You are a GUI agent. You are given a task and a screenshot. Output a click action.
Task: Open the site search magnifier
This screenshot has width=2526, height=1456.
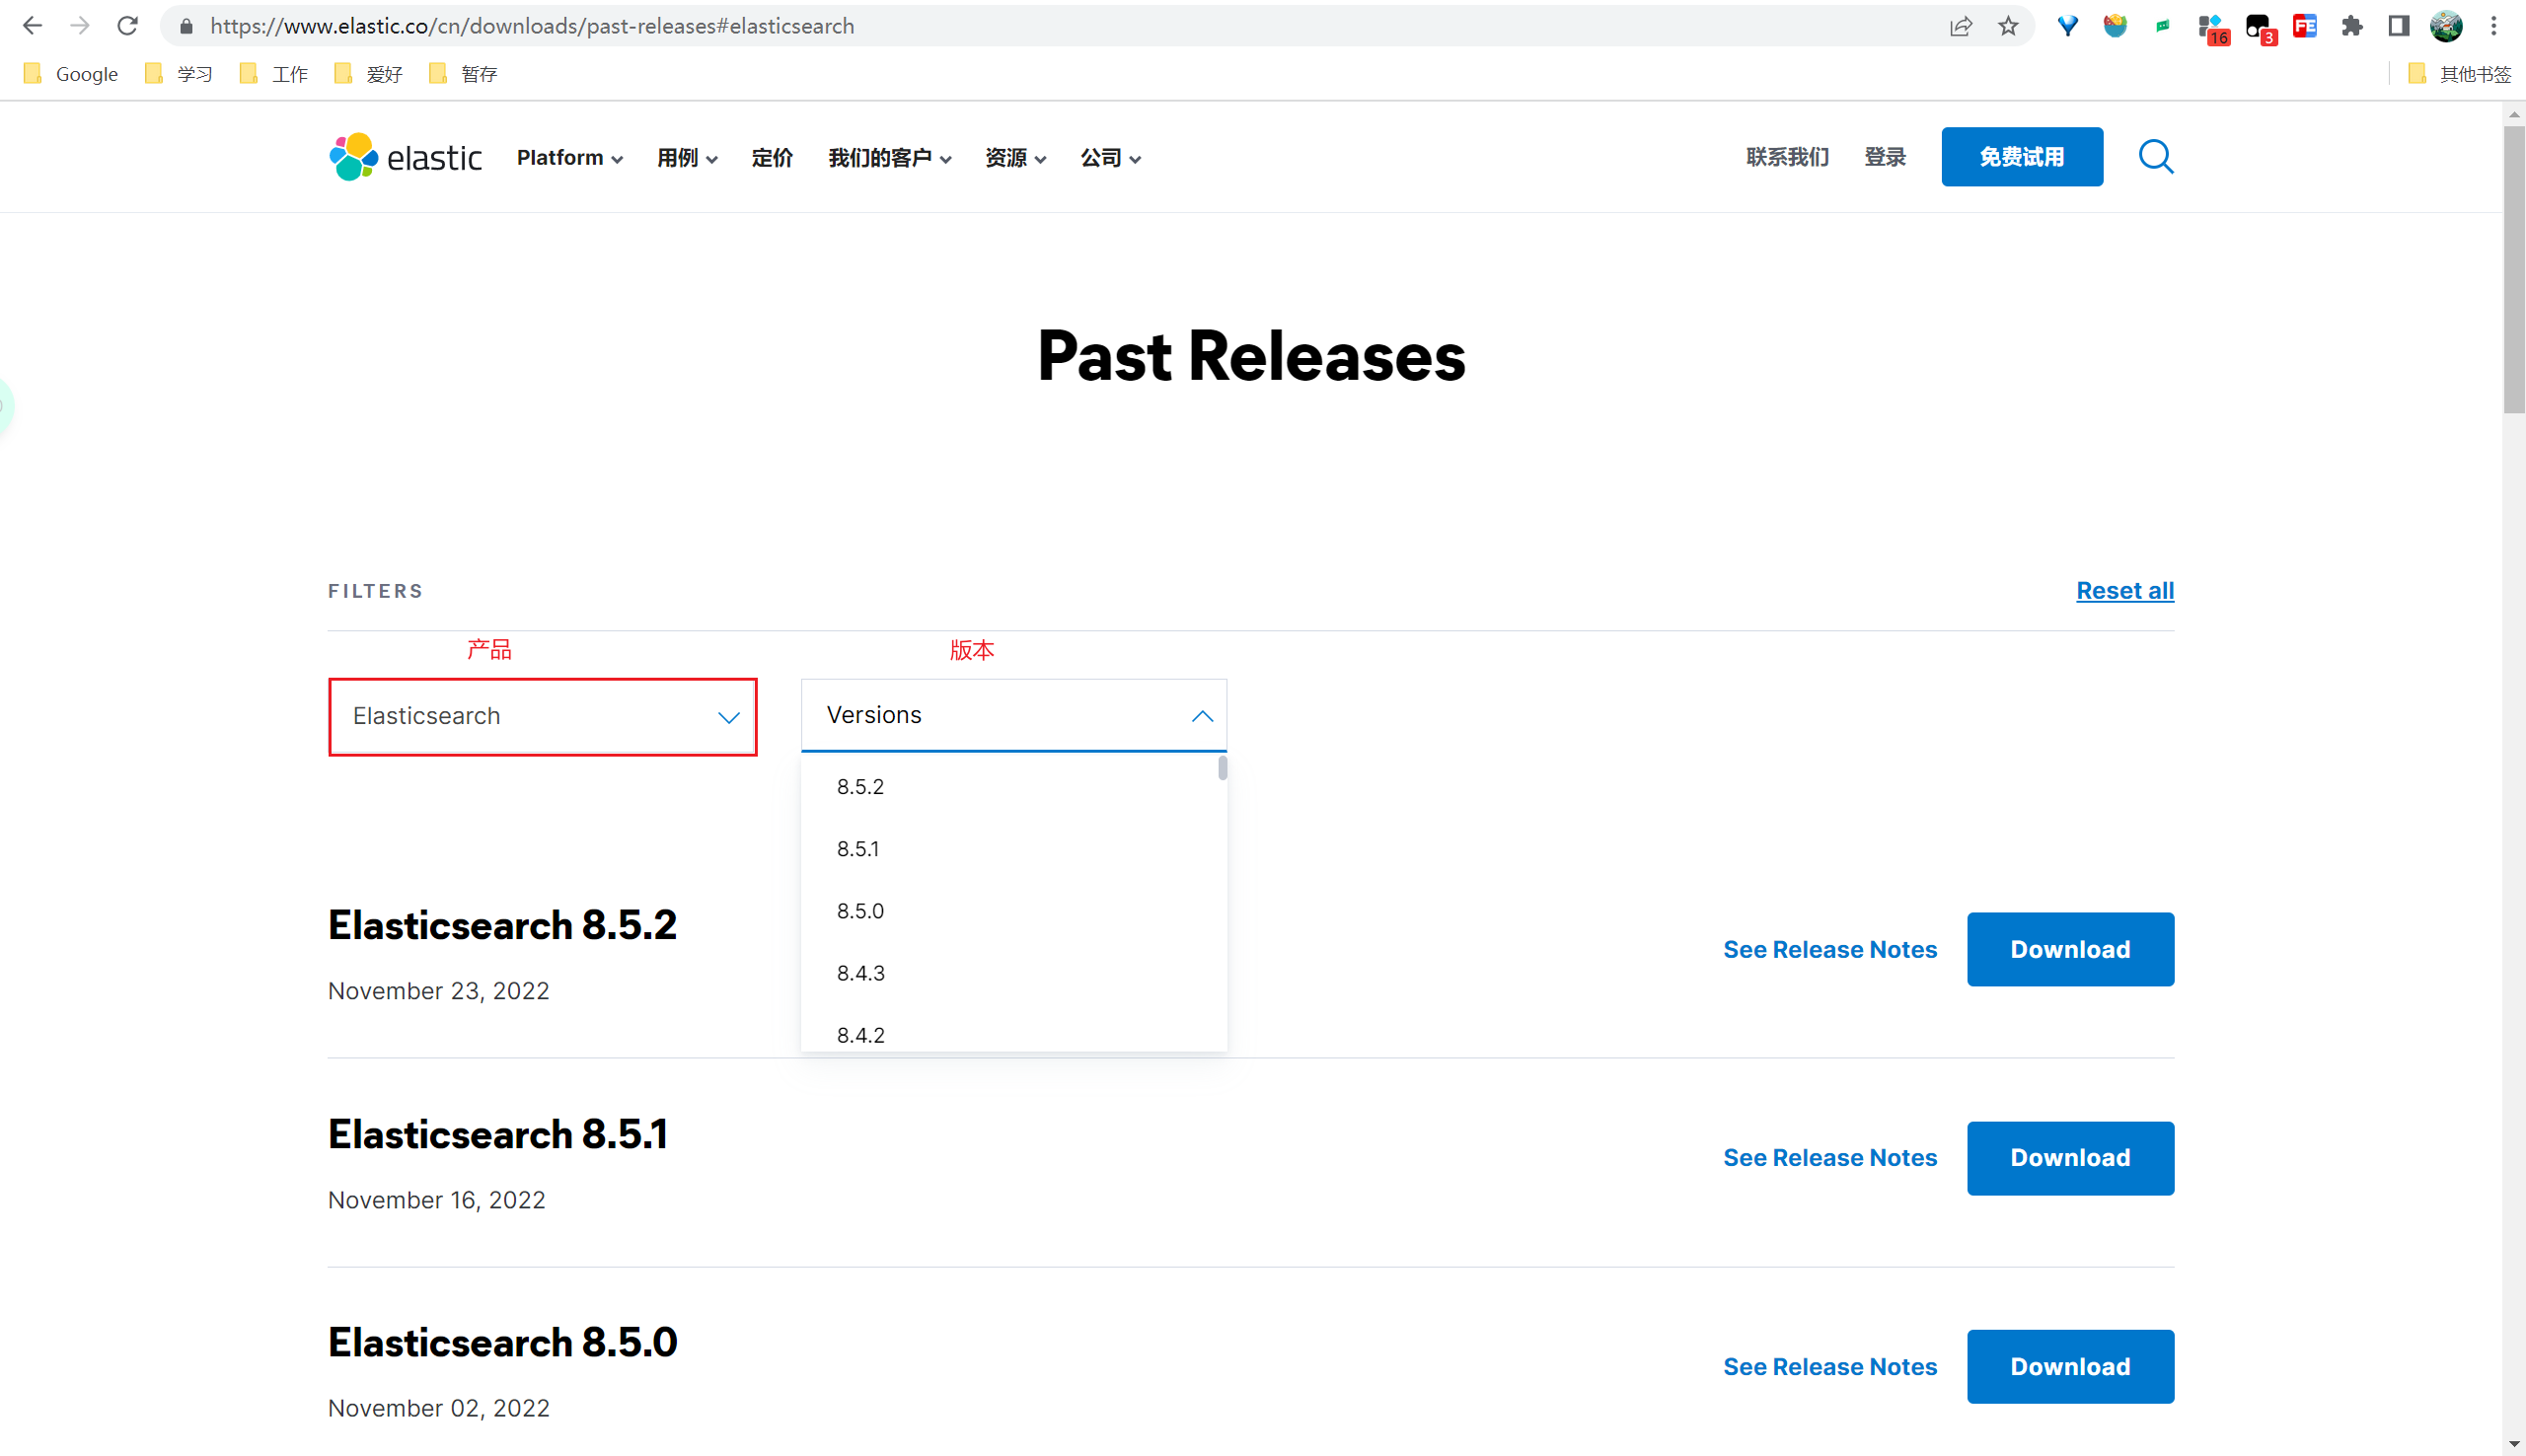pos(2155,156)
